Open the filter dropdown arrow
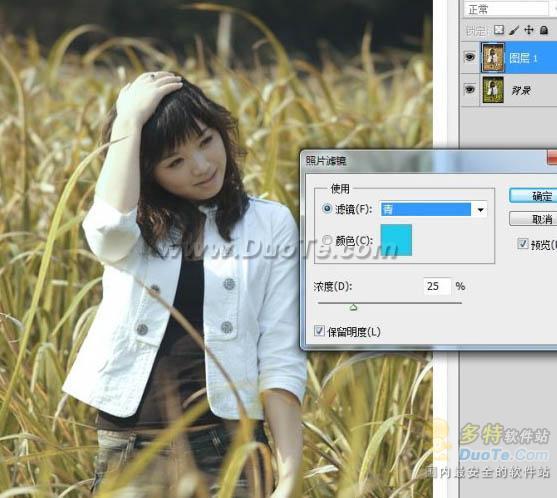Image resolution: width=557 pixels, height=498 pixels. [480, 210]
